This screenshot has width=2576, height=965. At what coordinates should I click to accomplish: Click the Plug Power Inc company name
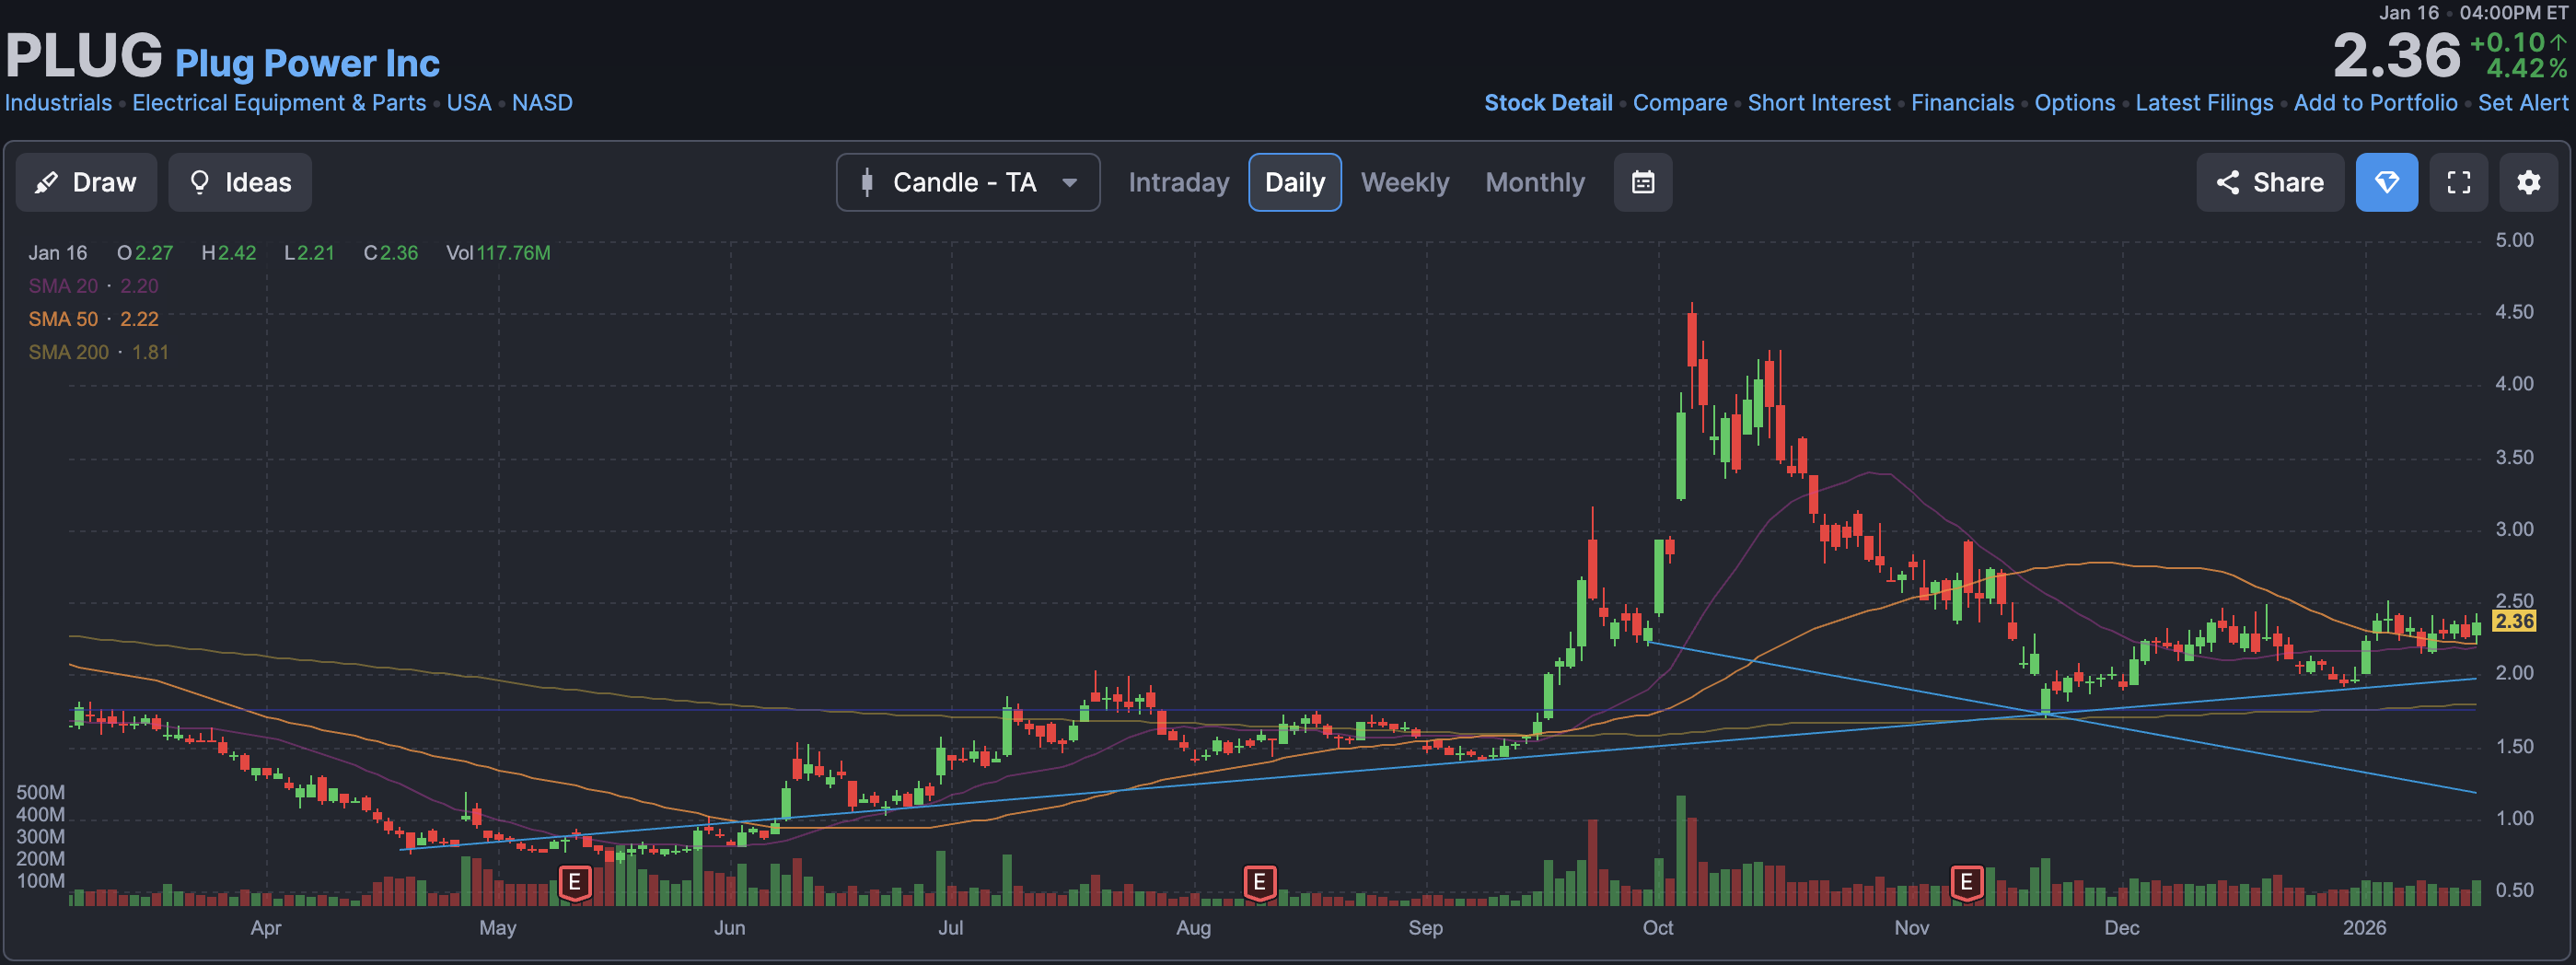307,63
